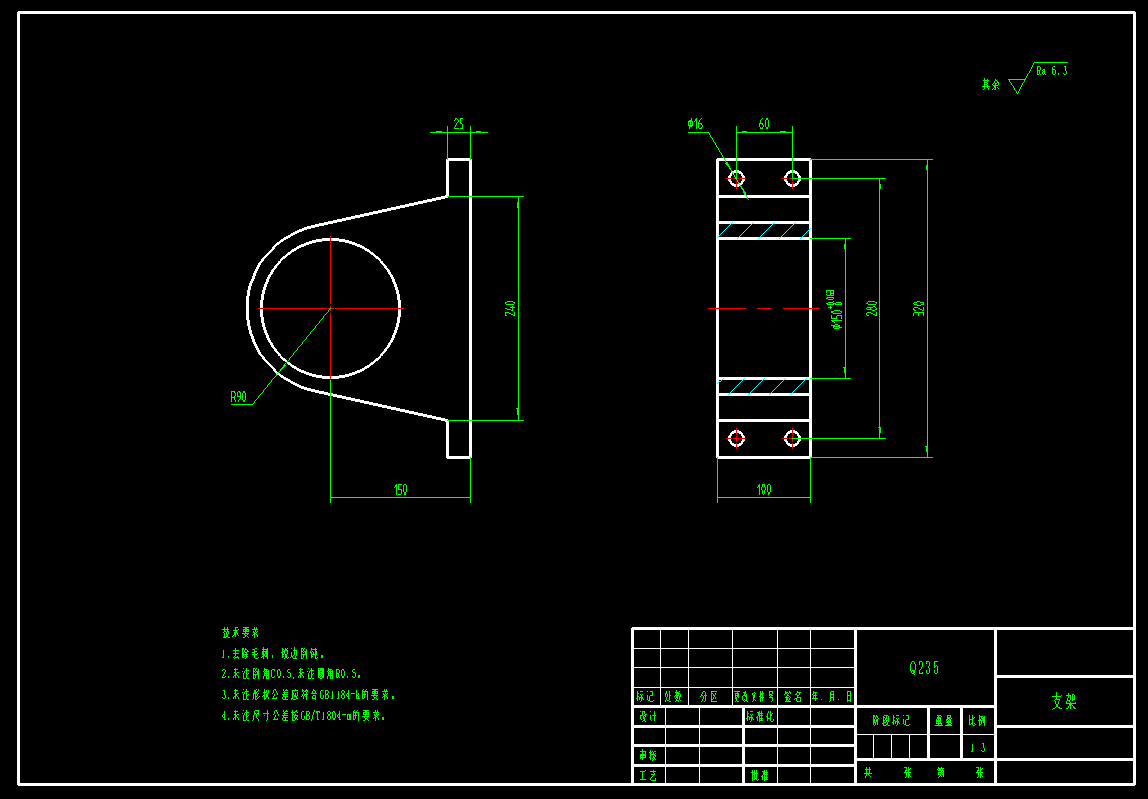Select the 技术要求 heading
Image resolution: width=1148 pixels, height=799 pixels.
click(x=241, y=632)
